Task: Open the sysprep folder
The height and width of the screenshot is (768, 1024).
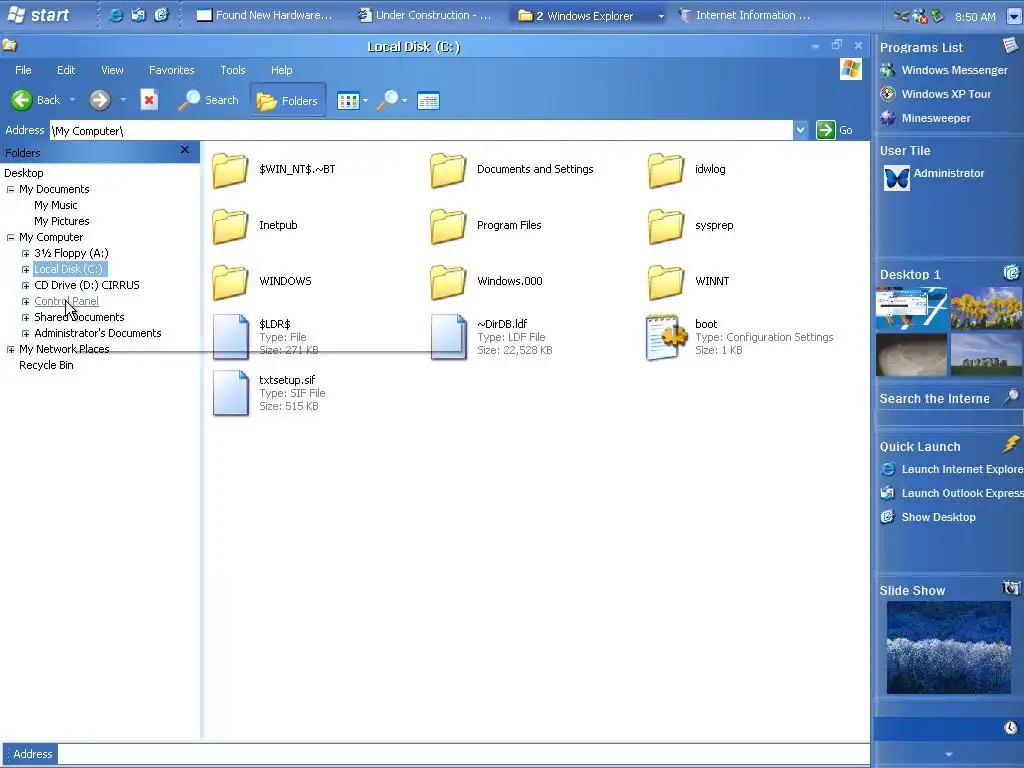Action: (x=691, y=226)
